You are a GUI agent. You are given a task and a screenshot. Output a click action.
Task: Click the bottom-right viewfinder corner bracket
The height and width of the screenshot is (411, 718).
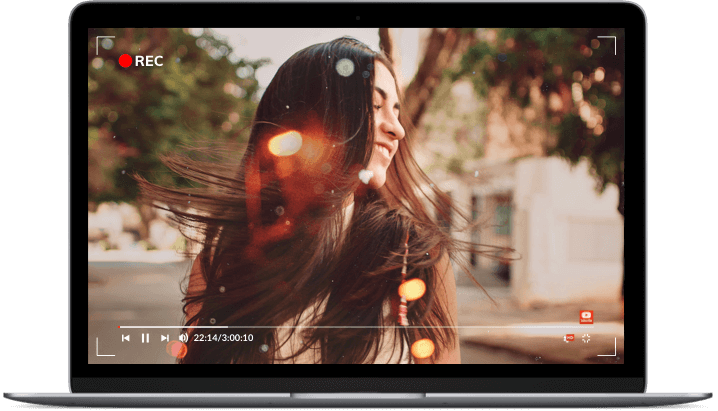(609, 349)
